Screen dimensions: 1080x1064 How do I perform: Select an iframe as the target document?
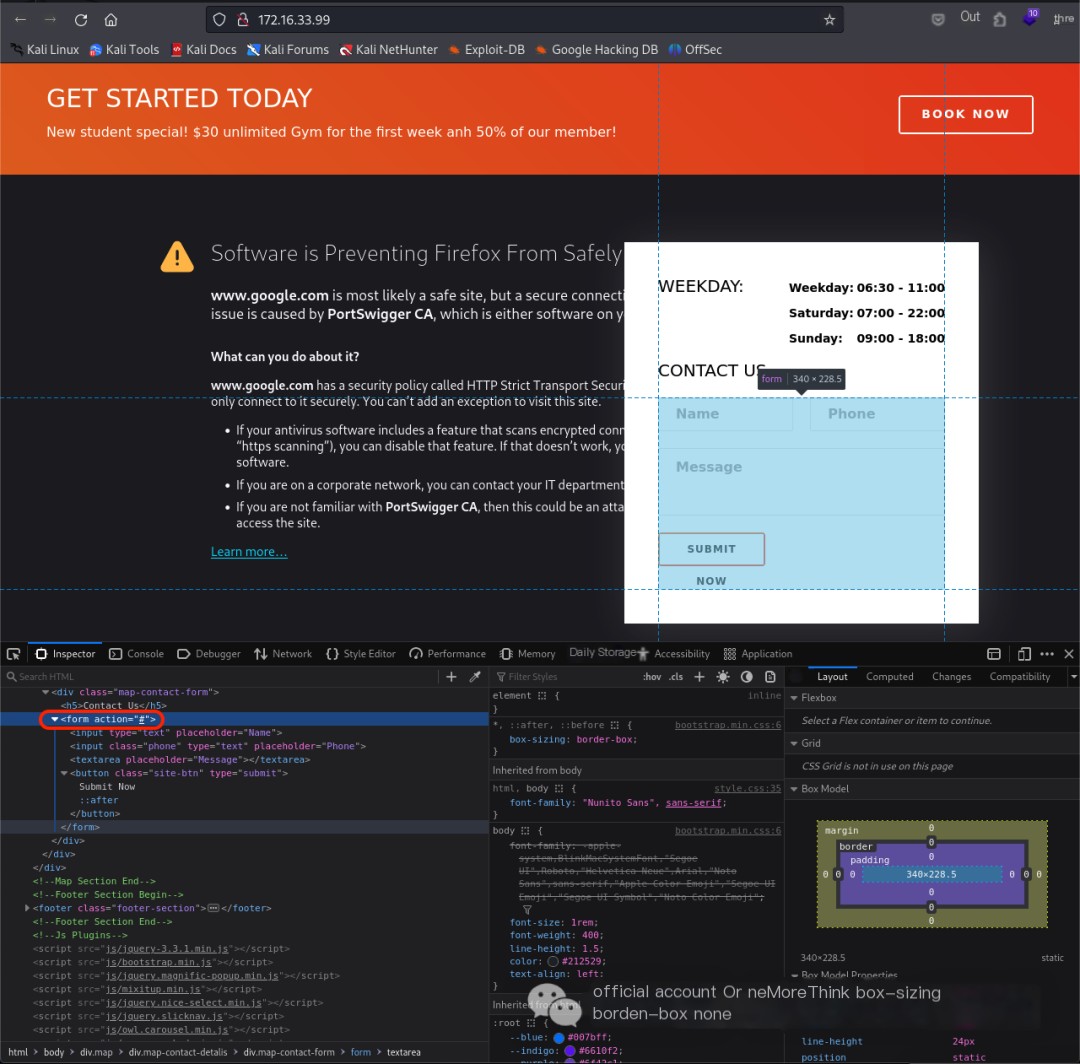tap(994, 654)
